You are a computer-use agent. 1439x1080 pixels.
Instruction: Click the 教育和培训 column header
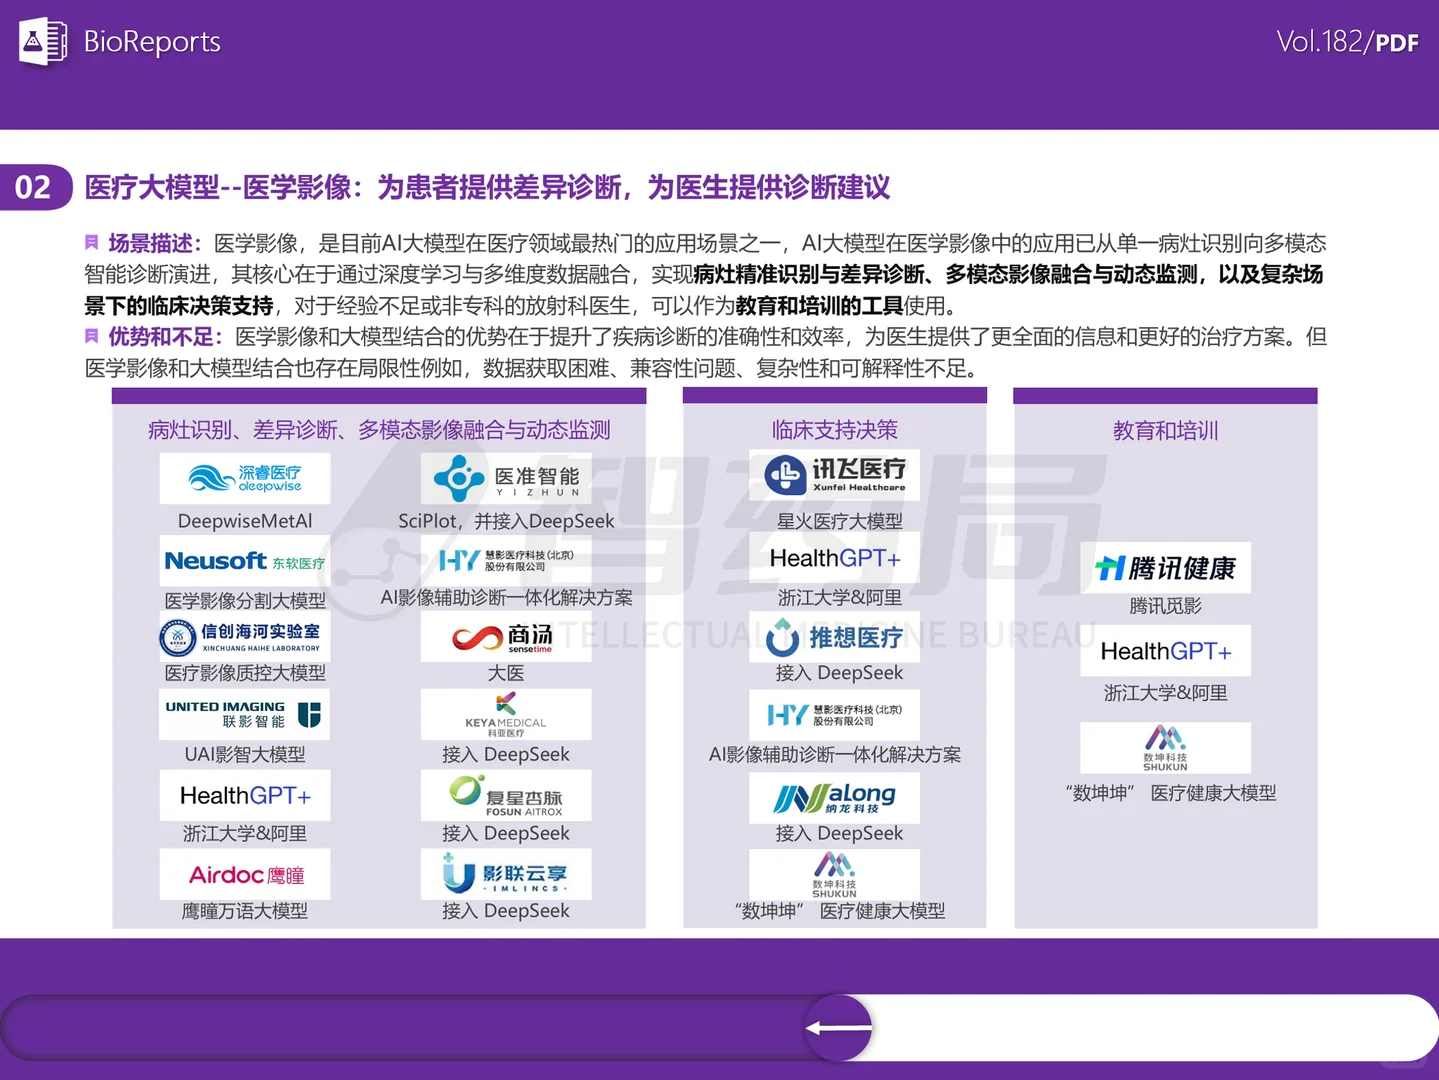(1164, 430)
